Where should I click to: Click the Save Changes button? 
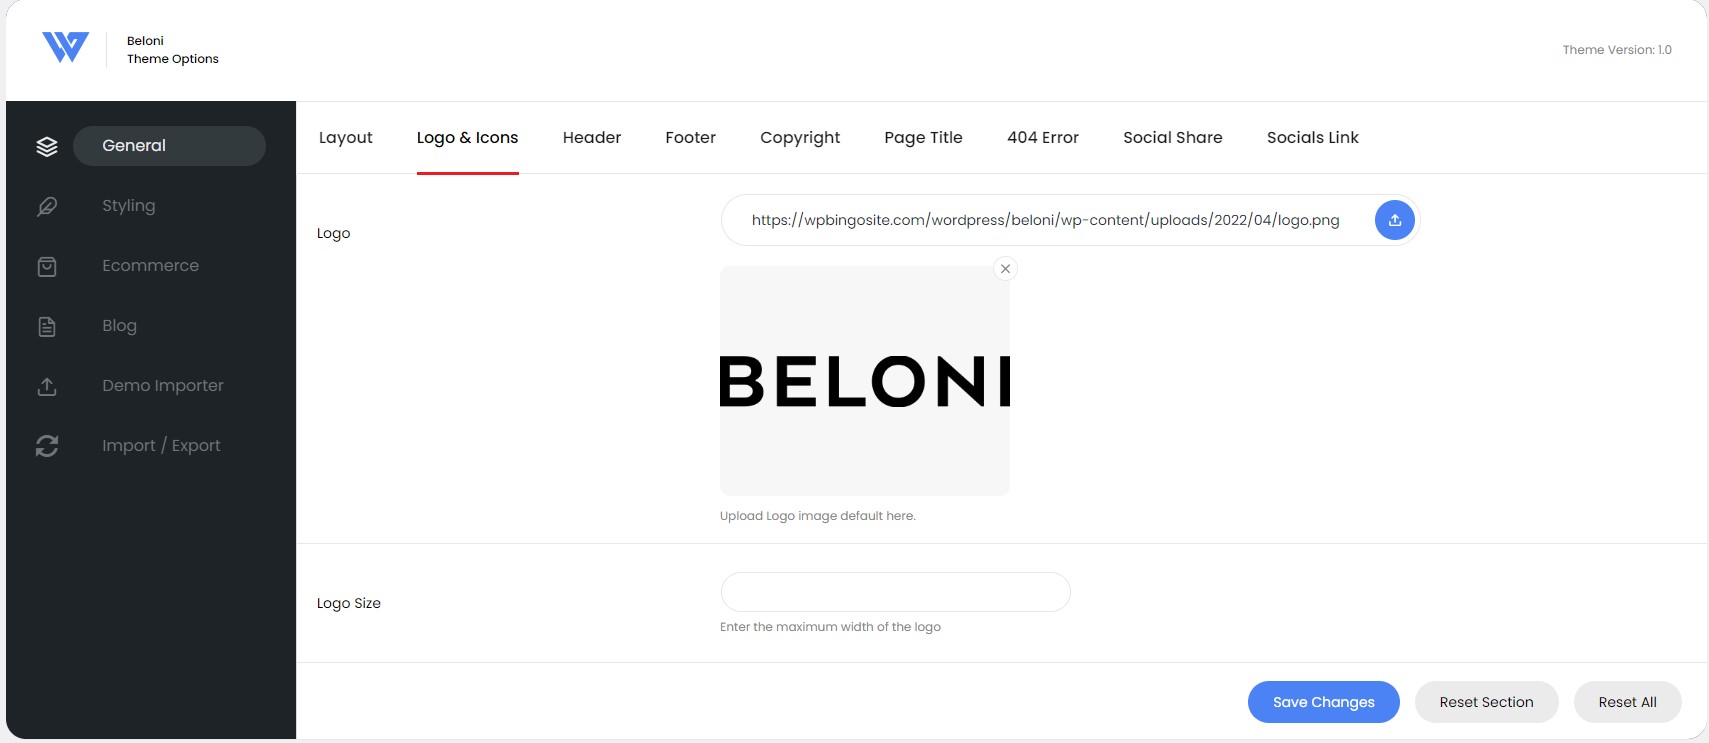1324,702
